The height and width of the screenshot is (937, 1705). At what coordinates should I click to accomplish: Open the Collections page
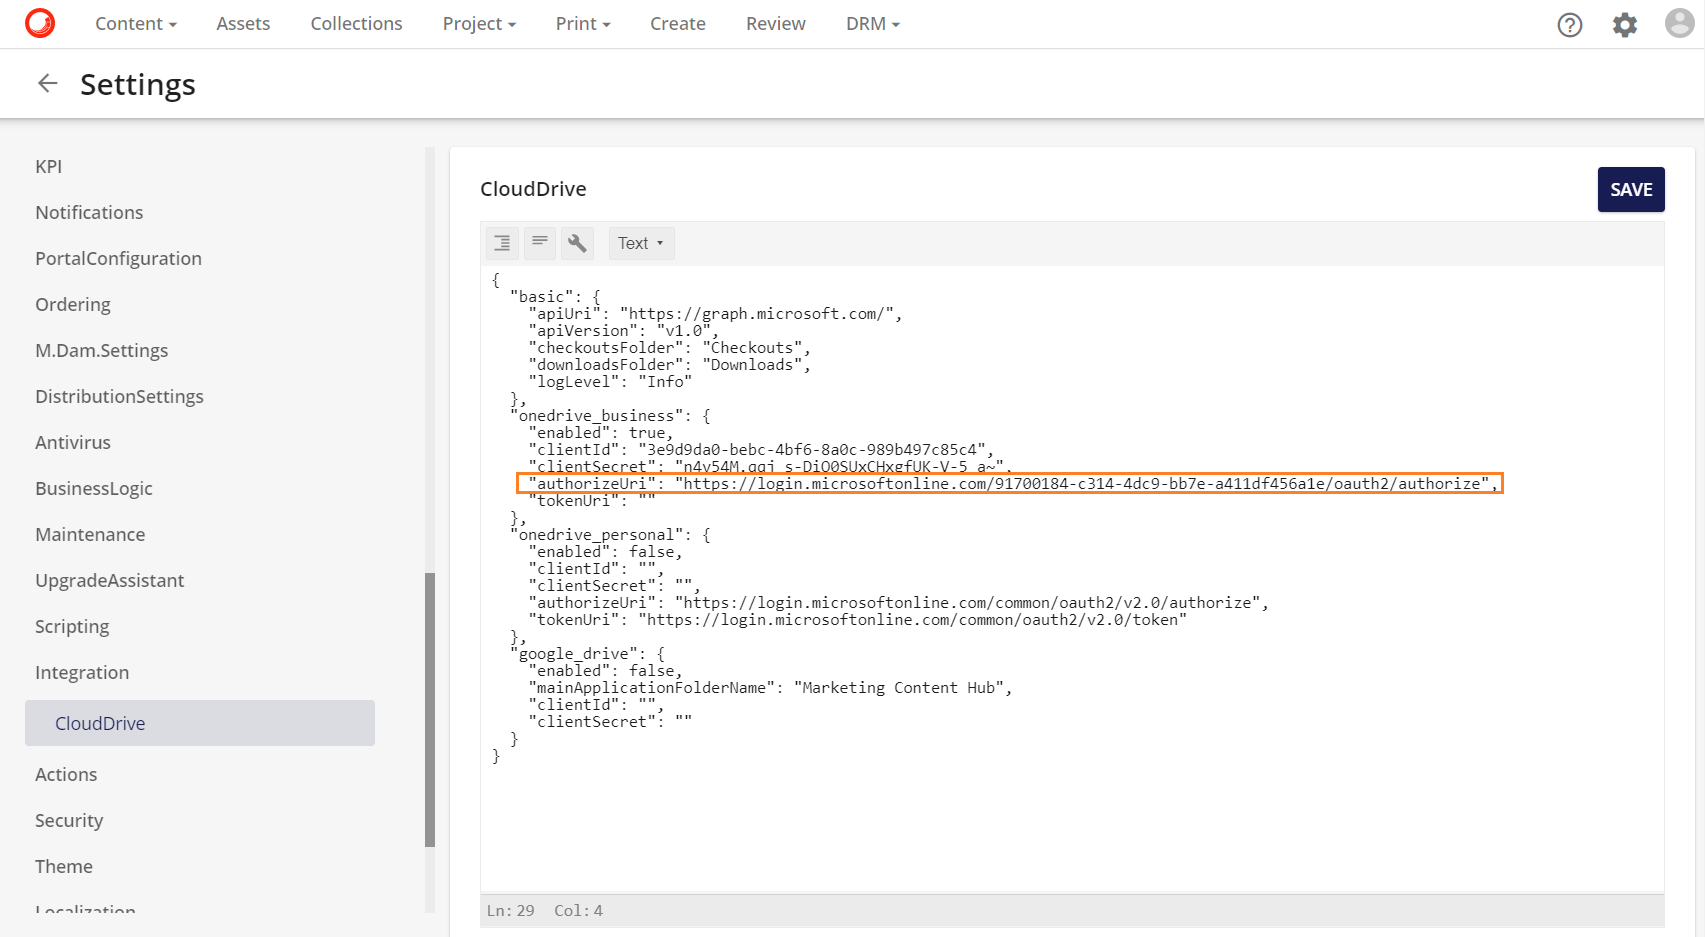[356, 23]
